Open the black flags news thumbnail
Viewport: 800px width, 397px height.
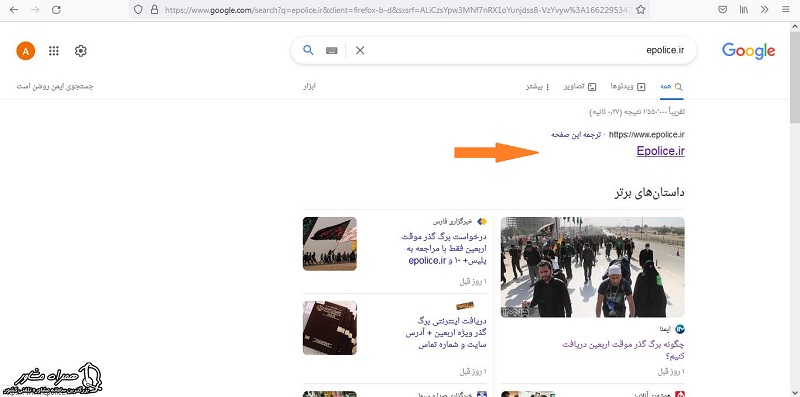[x=330, y=243]
